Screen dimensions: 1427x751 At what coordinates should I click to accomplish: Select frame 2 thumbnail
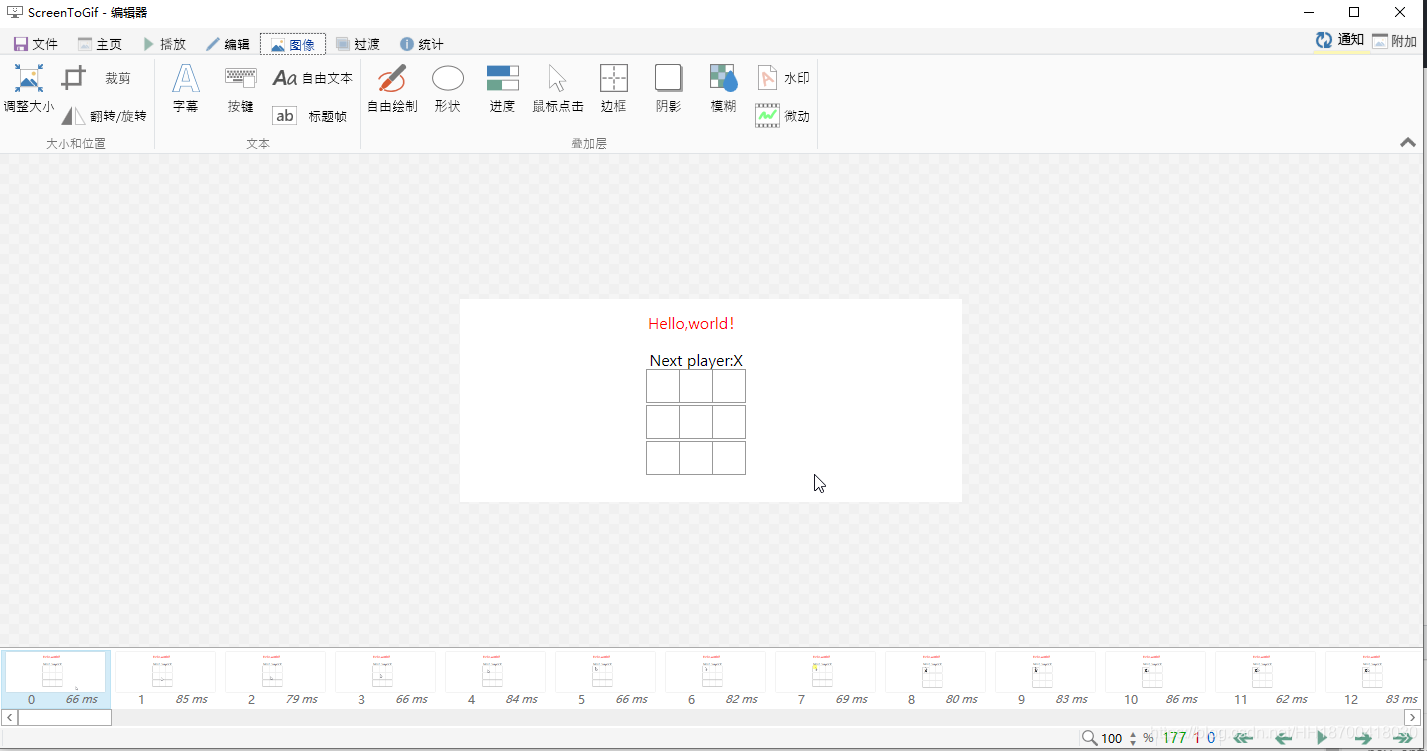coord(276,679)
